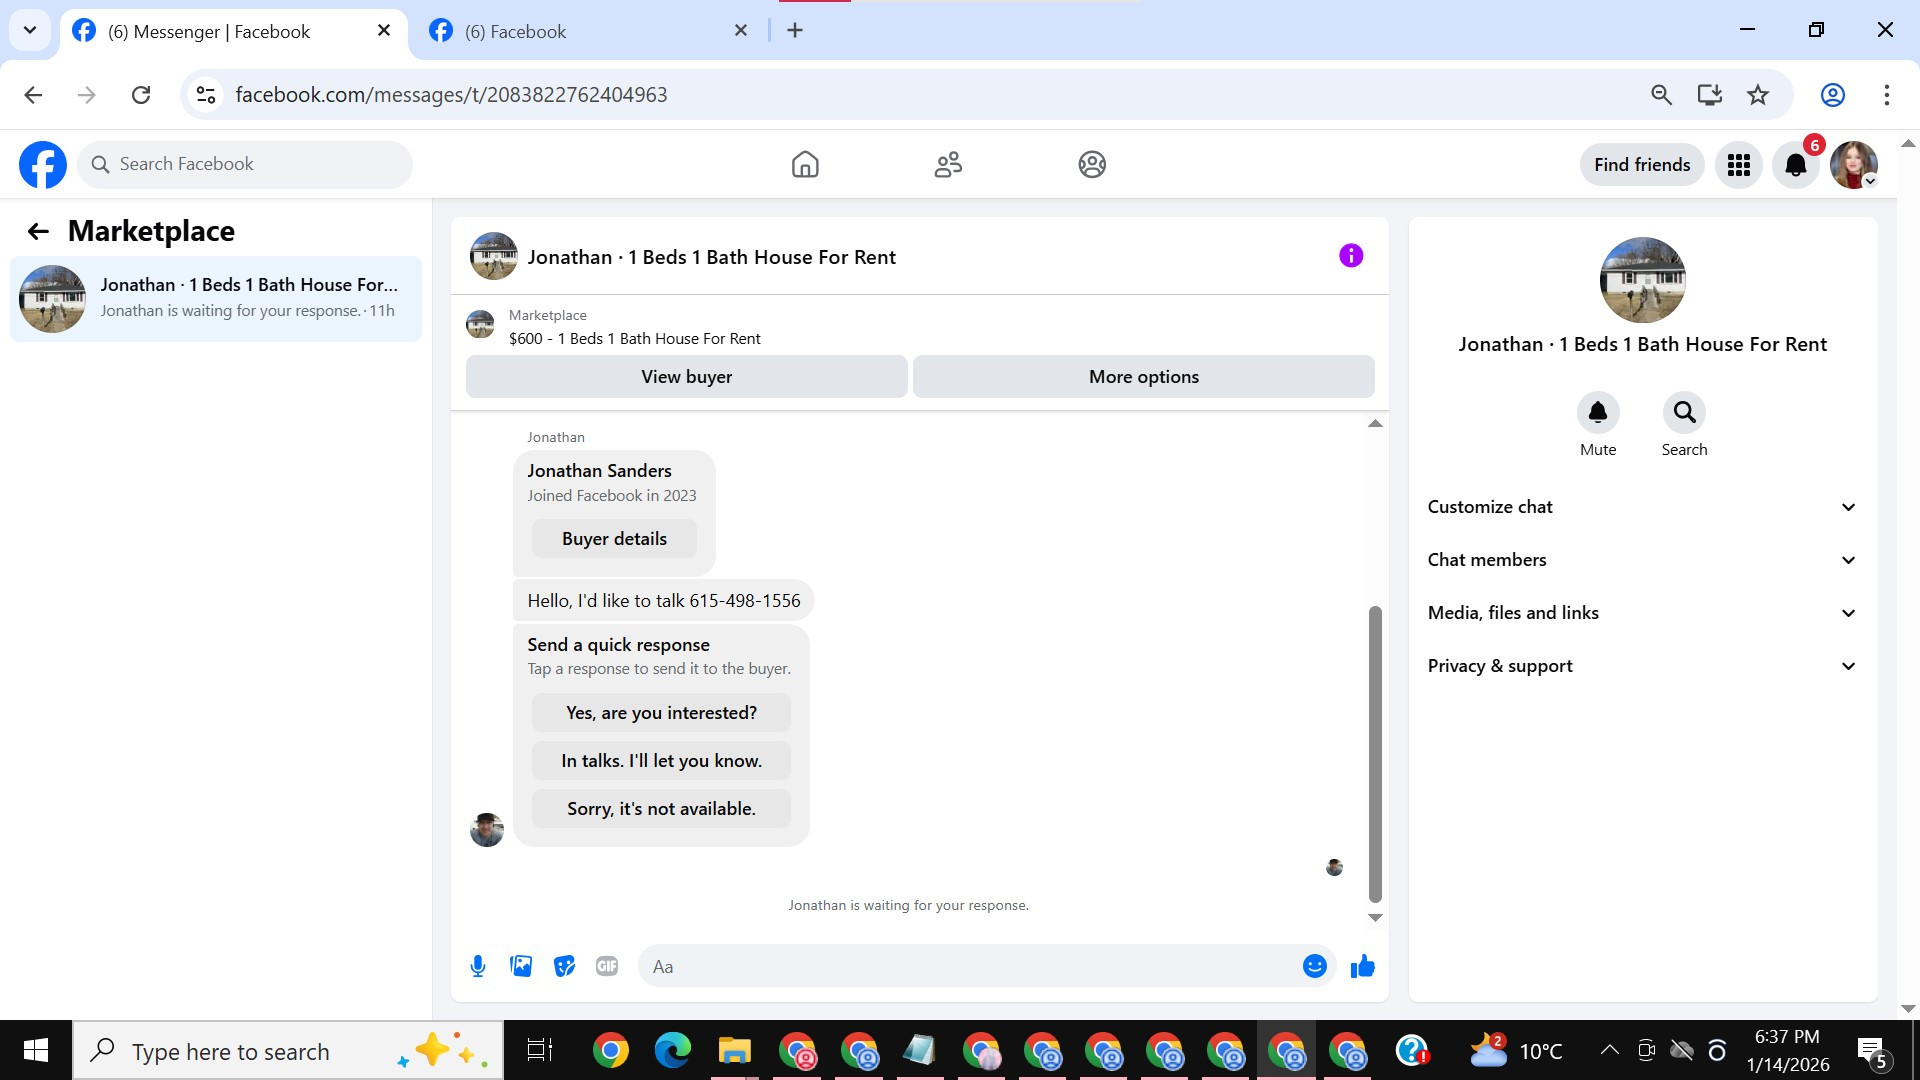The height and width of the screenshot is (1080, 1920).
Task: Open Facebook notifications bell
Action: click(1796, 165)
